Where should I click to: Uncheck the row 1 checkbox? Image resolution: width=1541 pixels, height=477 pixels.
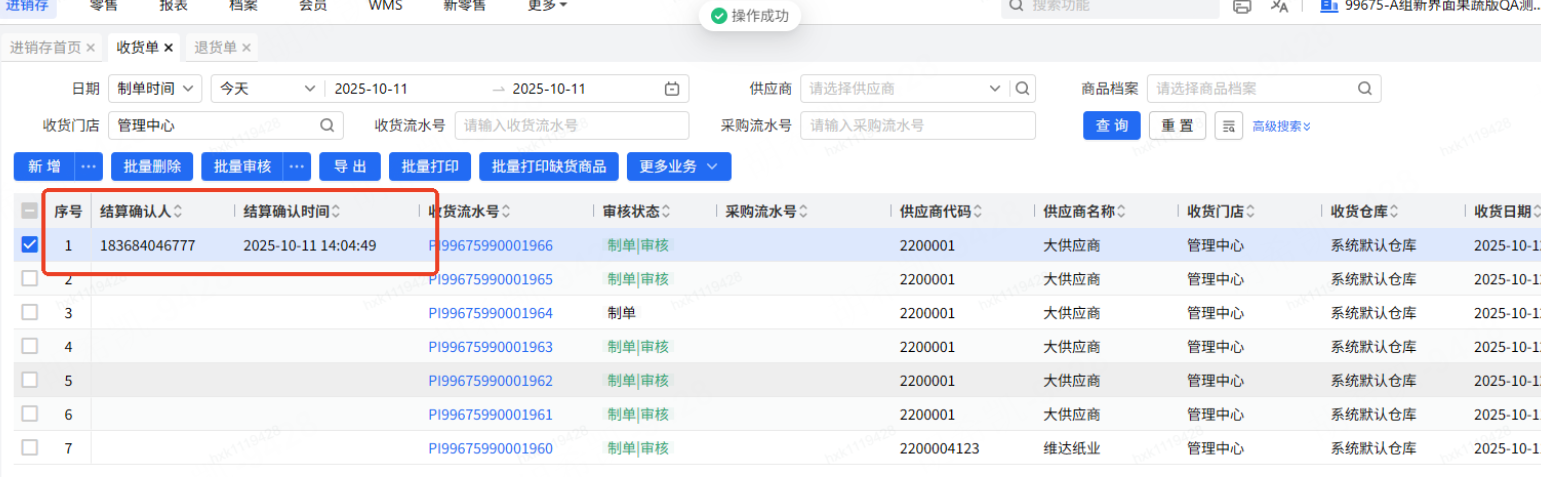[30, 244]
